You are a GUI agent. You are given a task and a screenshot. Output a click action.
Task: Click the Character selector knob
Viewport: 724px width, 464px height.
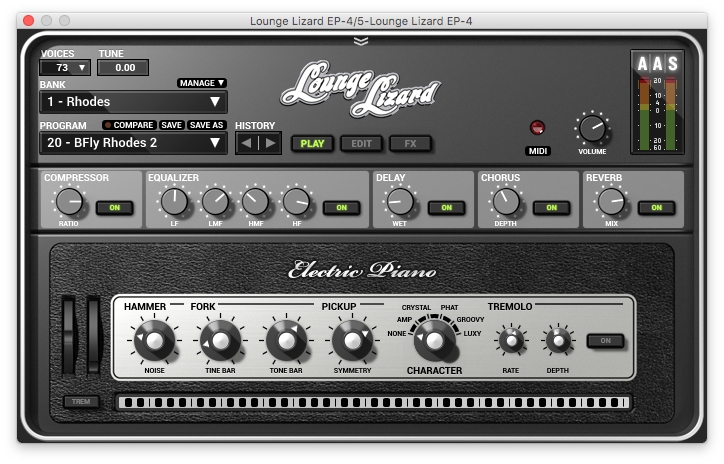[x=434, y=341]
